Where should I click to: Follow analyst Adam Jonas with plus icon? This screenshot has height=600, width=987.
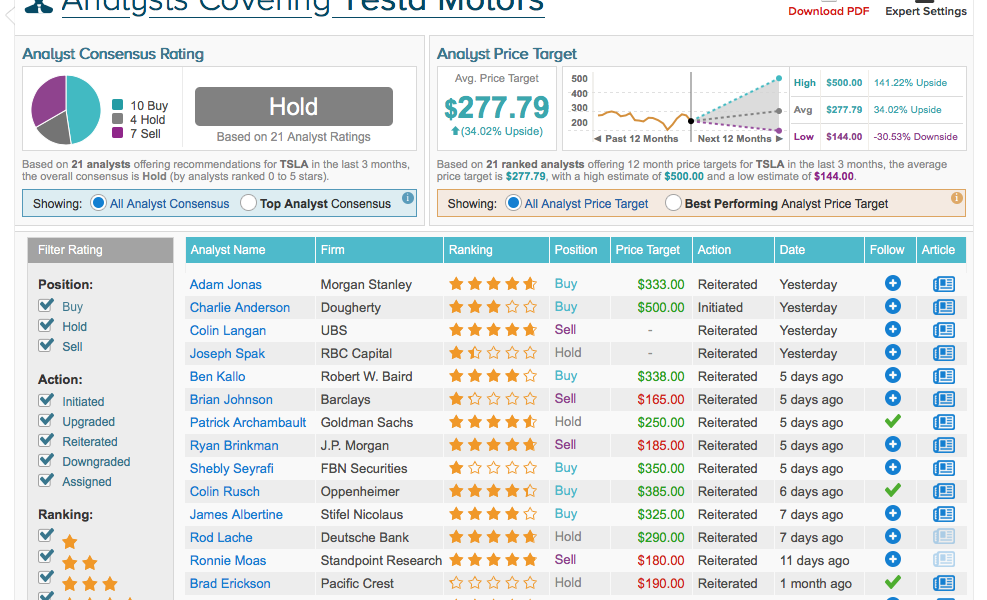click(x=893, y=284)
